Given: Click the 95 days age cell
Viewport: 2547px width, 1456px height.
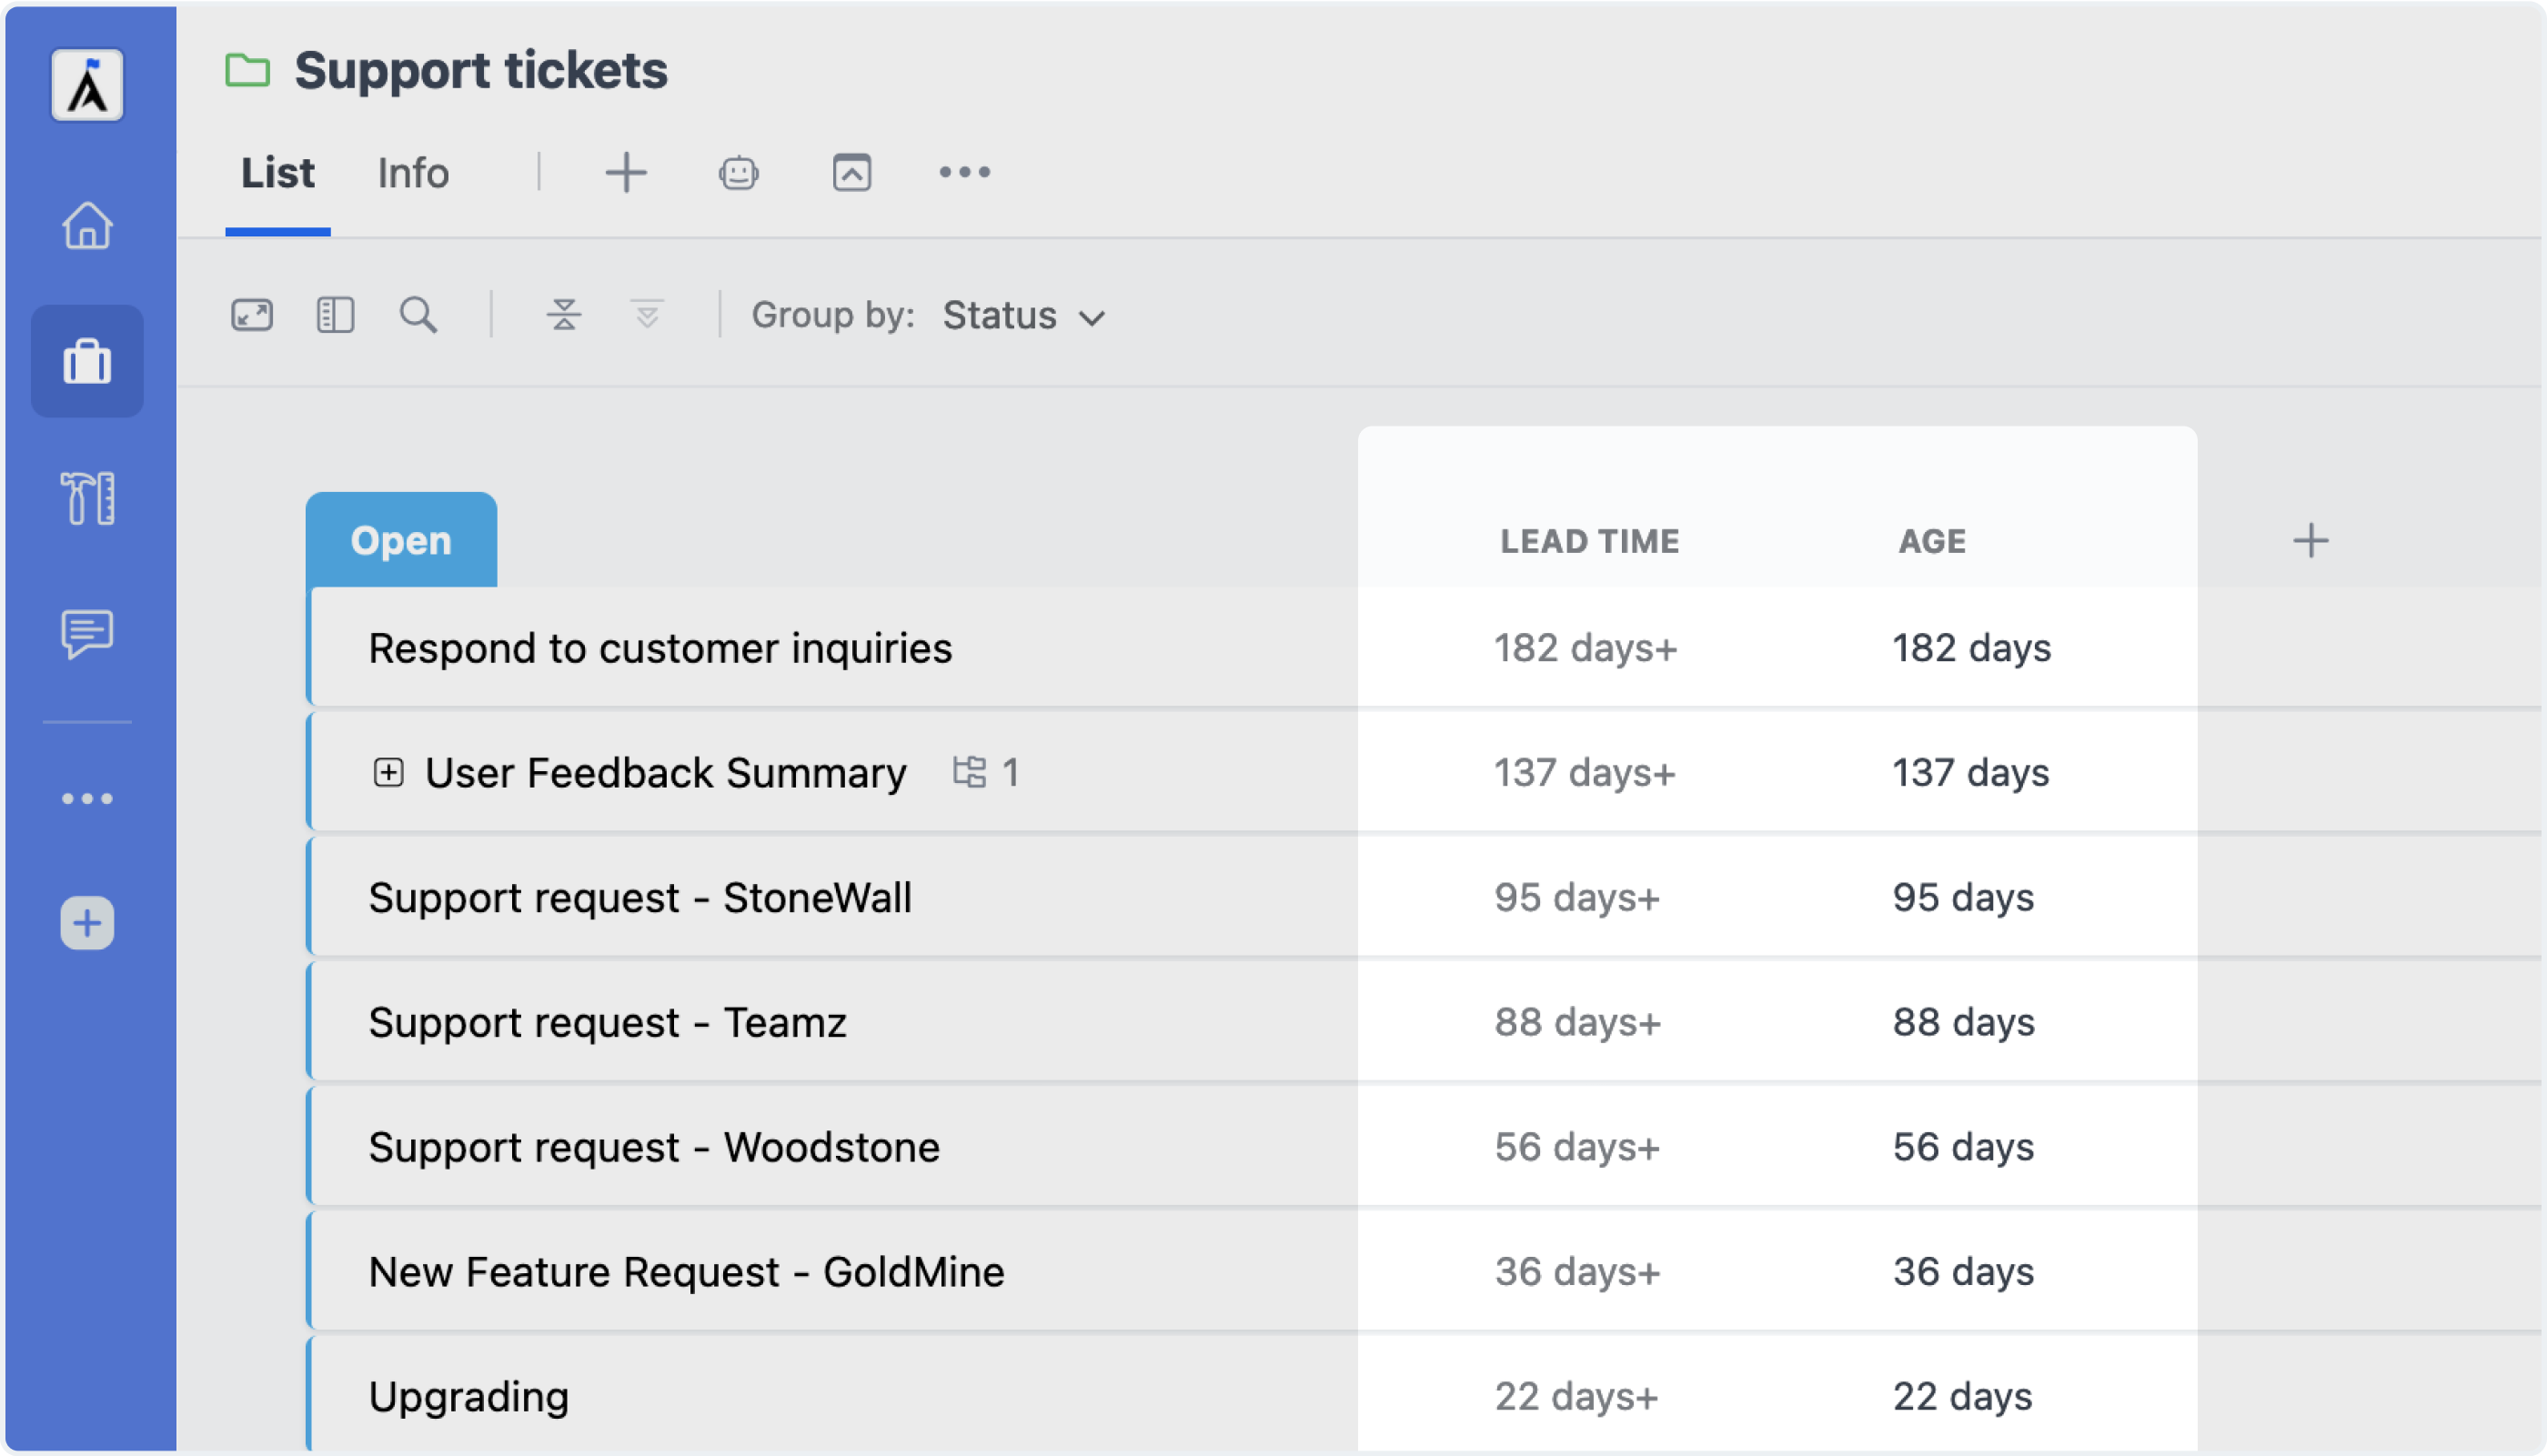Looking at the screenshot, I should click(x=1963, y=897).
